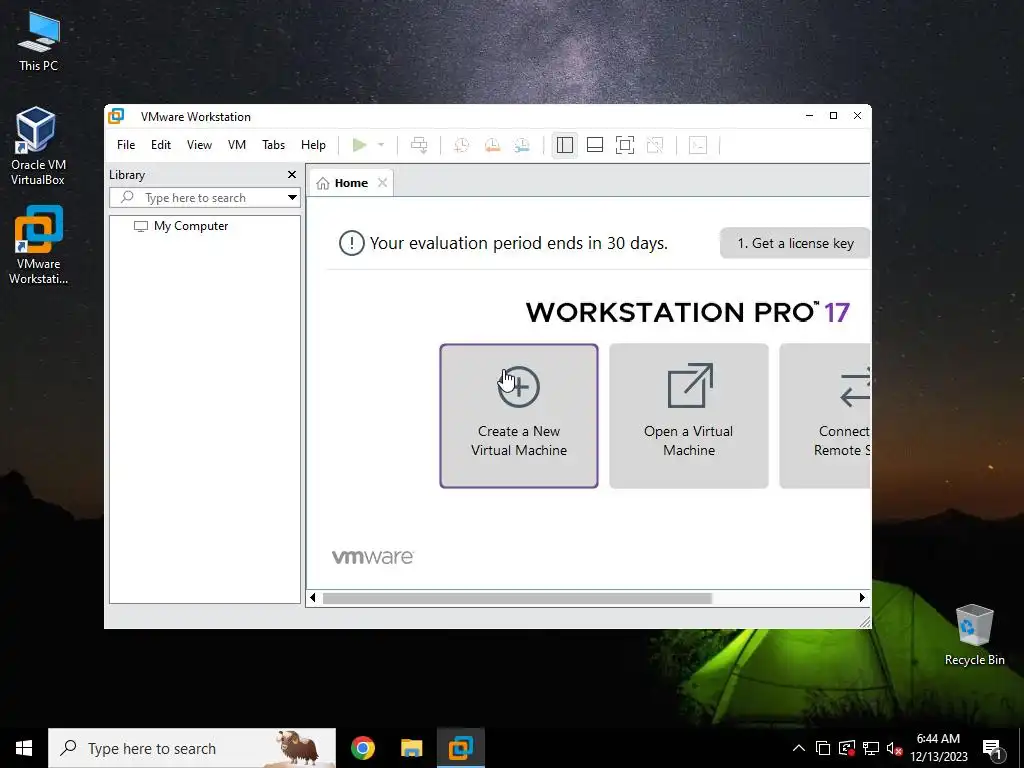This screenshot has height=768, width=1024.
Task: Open the Windows Start menu
Action: point(24,748)
